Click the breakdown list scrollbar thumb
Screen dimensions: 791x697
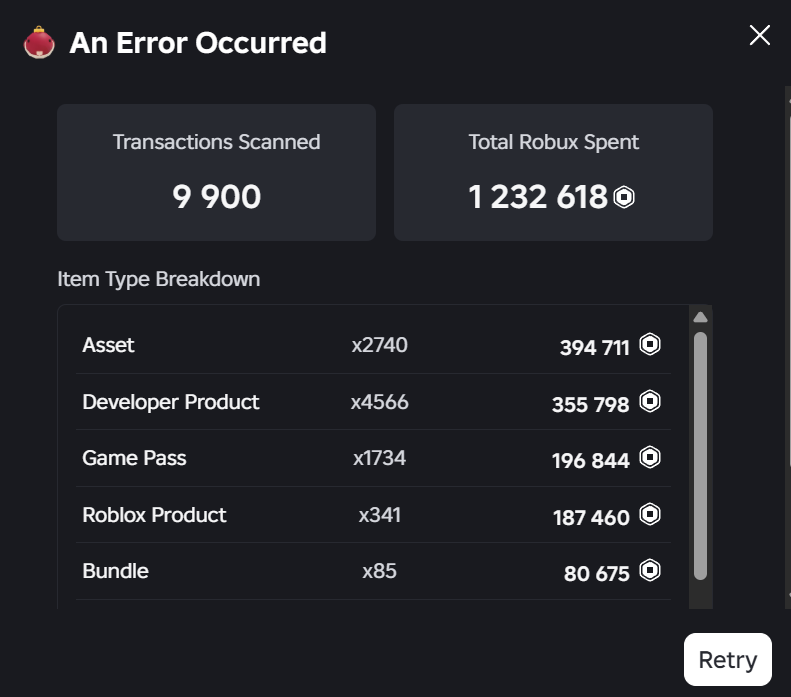pos(700,456)
